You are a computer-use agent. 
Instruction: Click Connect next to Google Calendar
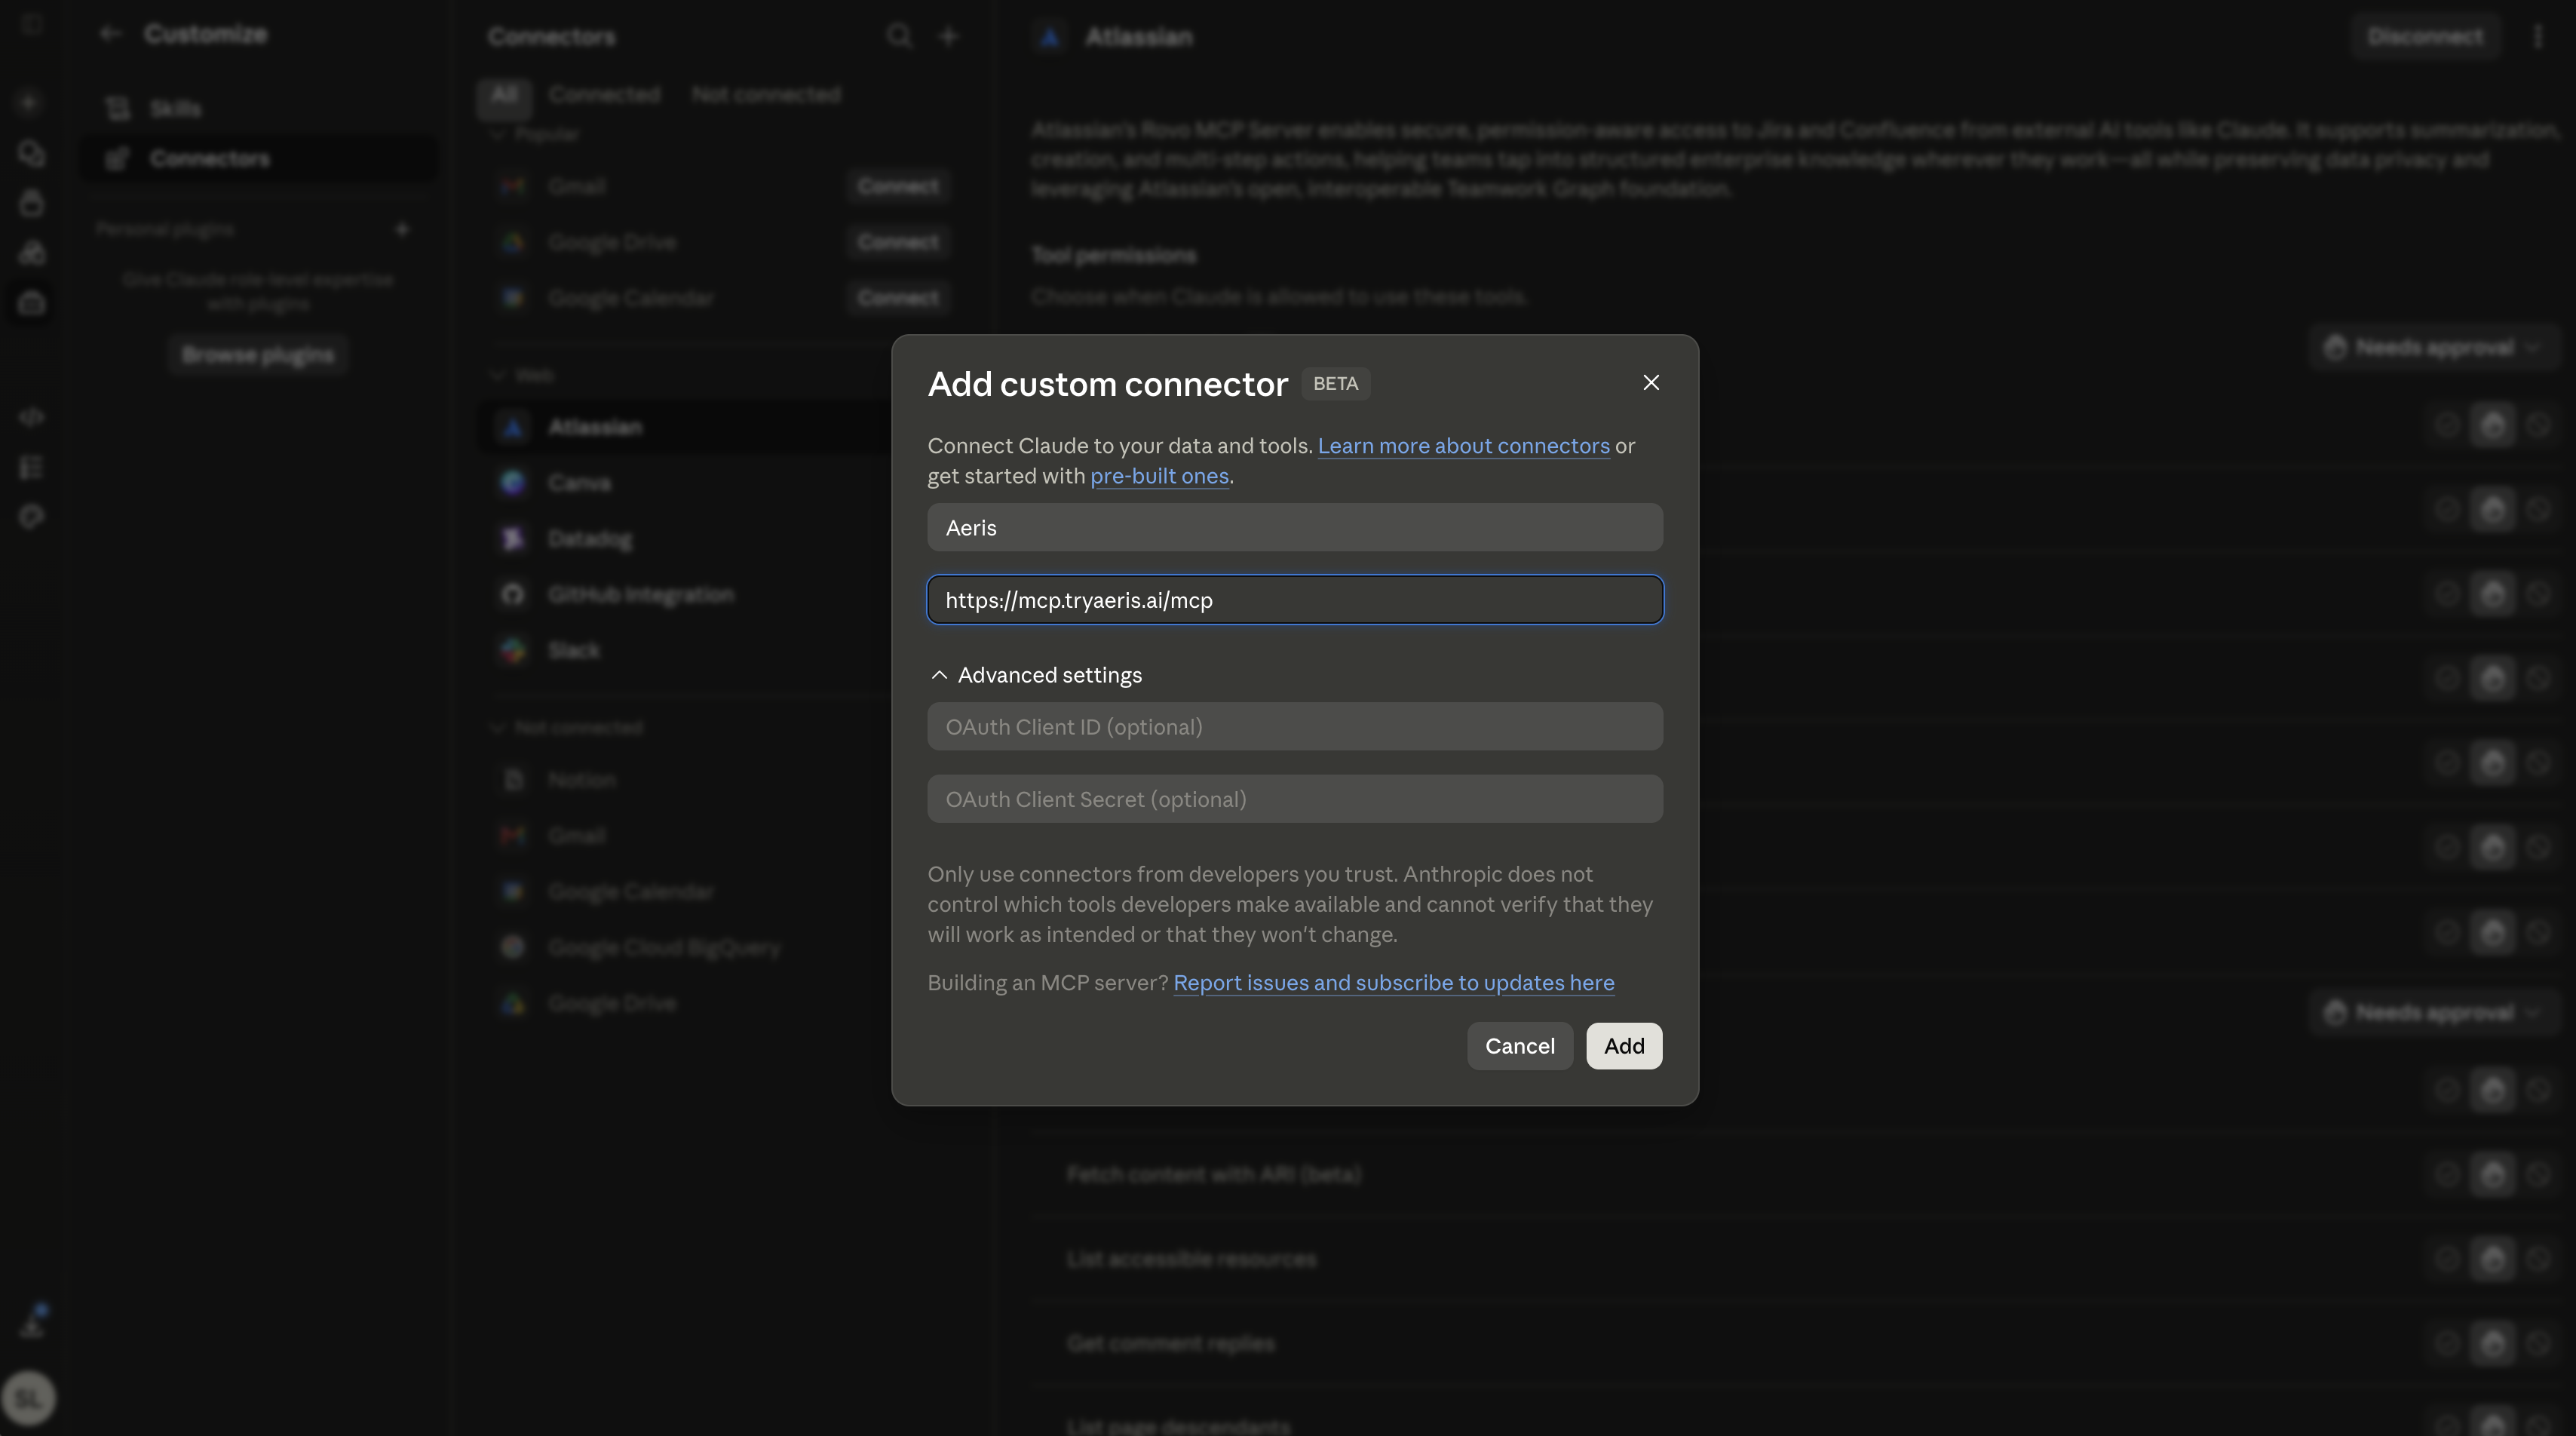click(x=897, y=298)
